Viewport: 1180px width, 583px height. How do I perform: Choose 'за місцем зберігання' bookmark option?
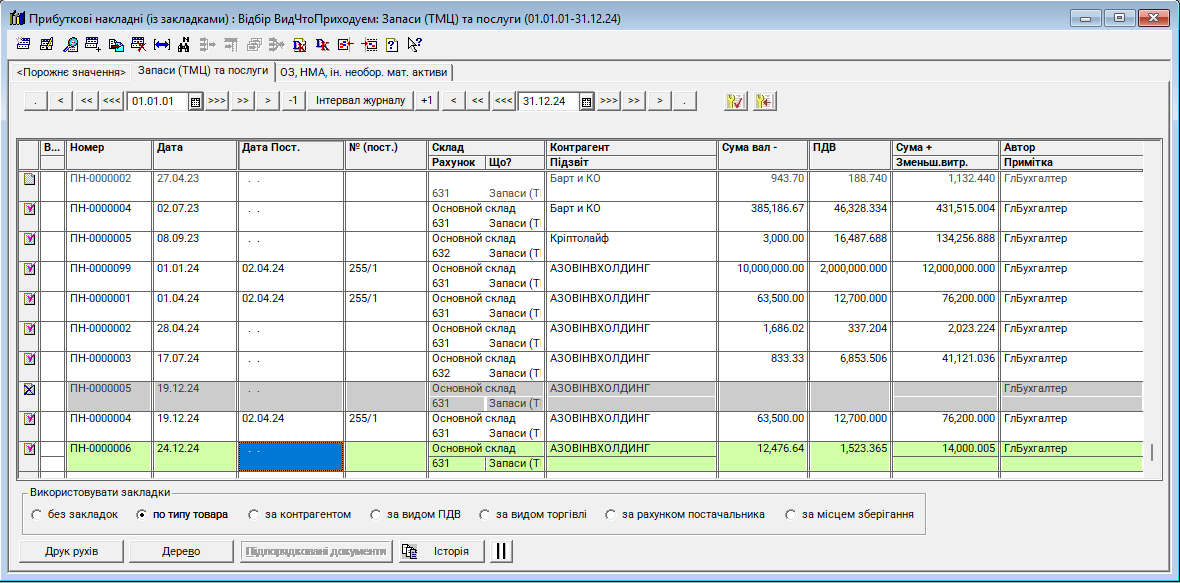791,515
